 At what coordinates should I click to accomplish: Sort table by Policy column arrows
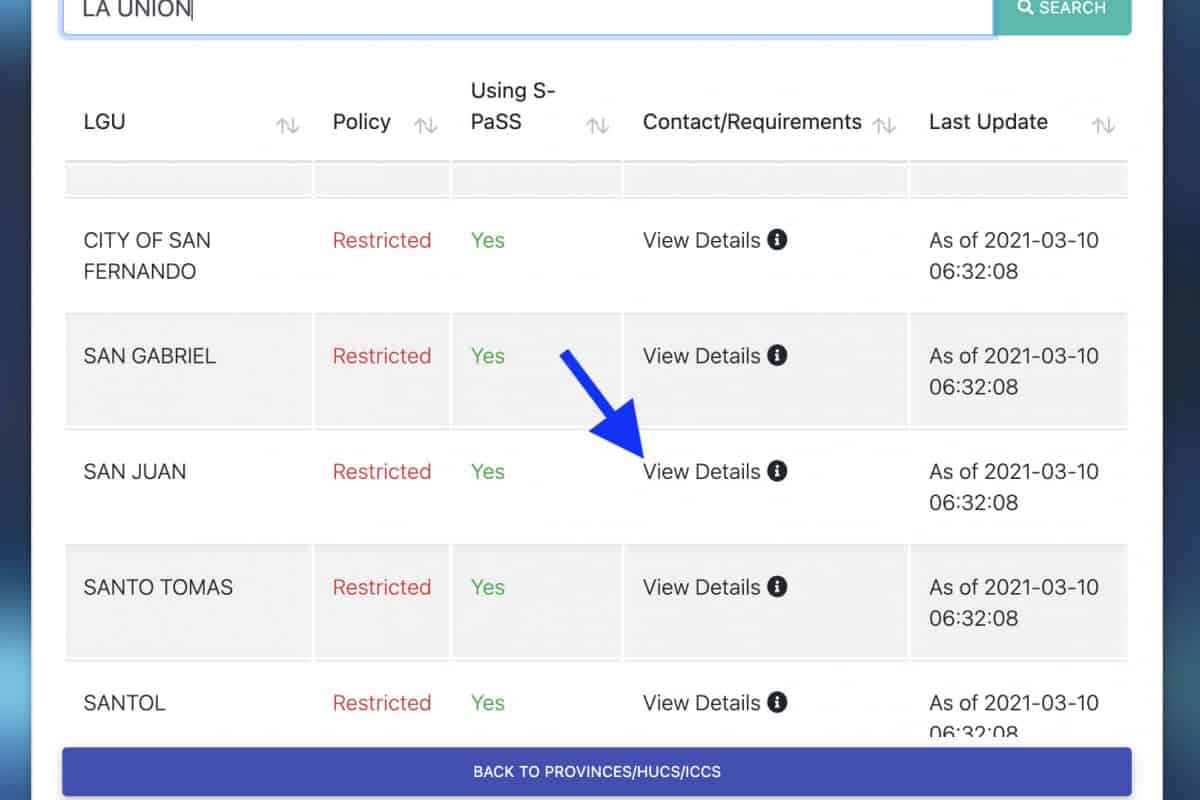click(x=426, y=126)
